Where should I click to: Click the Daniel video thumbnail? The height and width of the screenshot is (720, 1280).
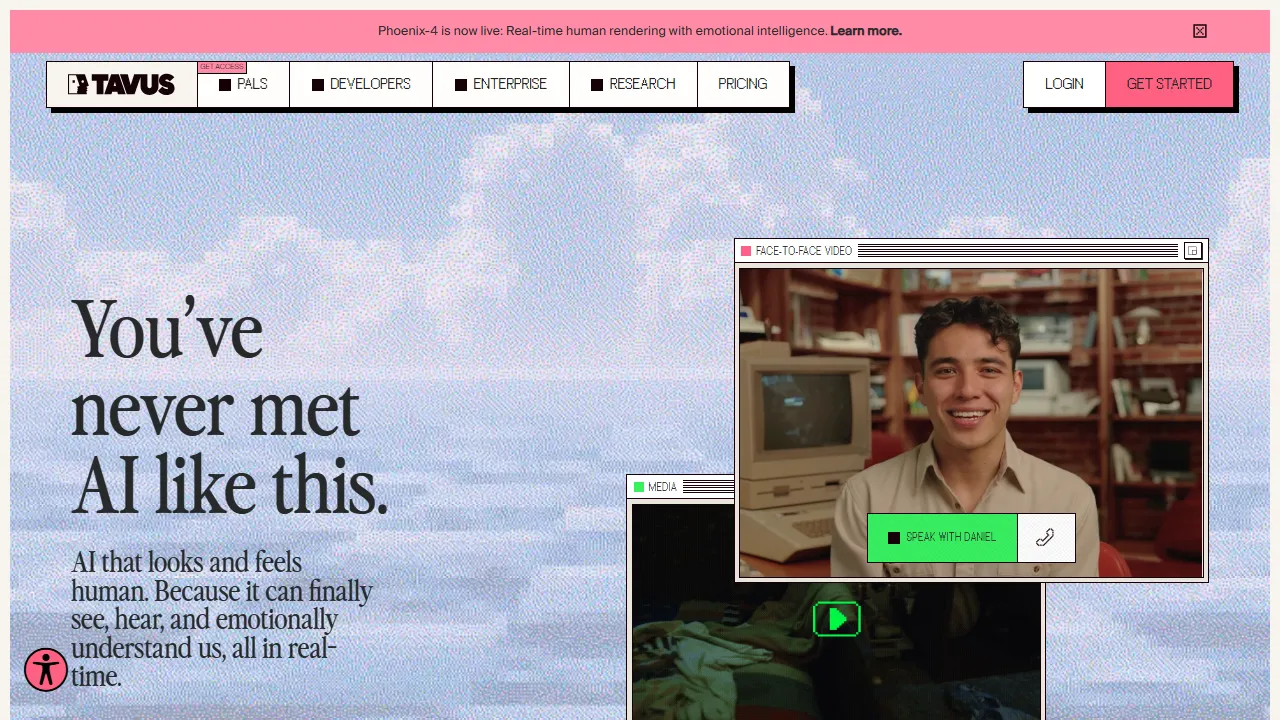[x=971, y=422]
